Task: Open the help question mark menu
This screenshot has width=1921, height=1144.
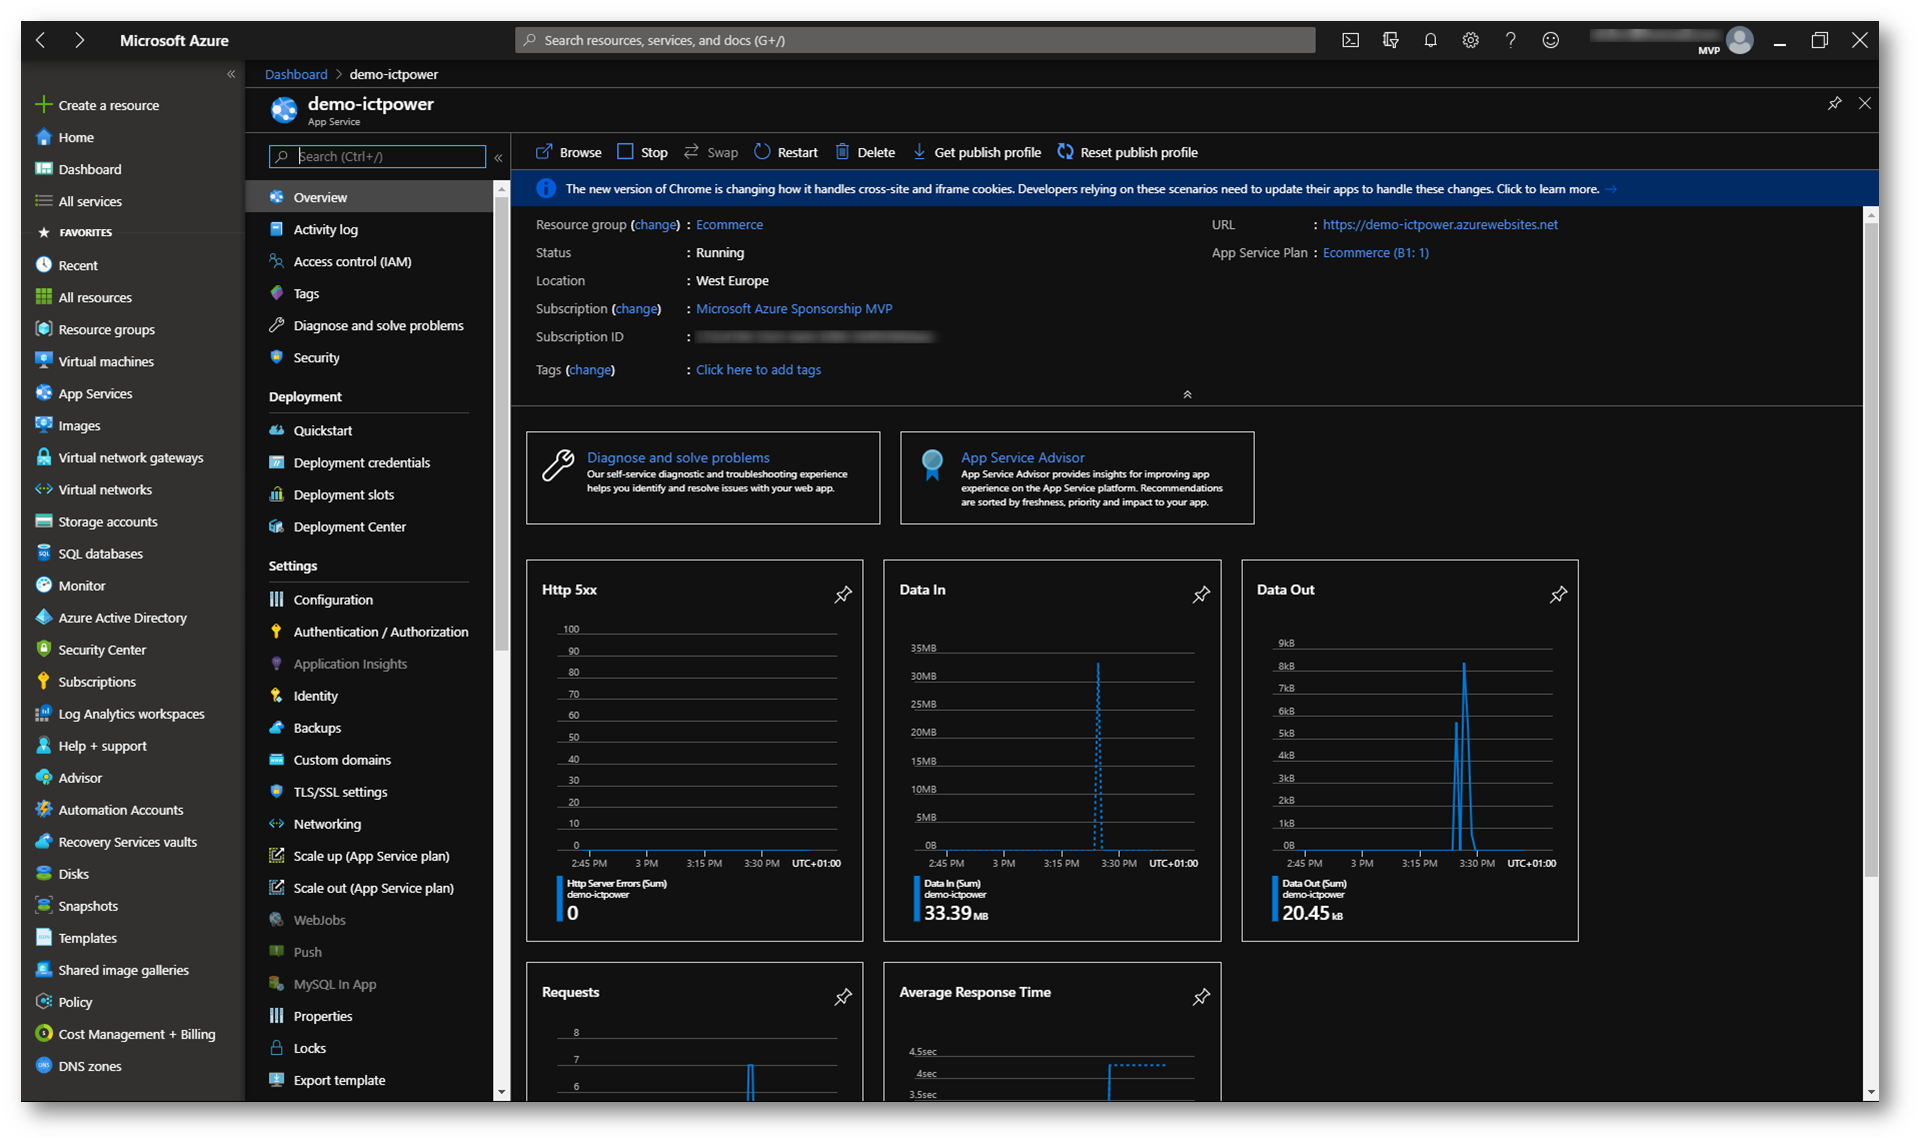Action: click(1510, 40)
